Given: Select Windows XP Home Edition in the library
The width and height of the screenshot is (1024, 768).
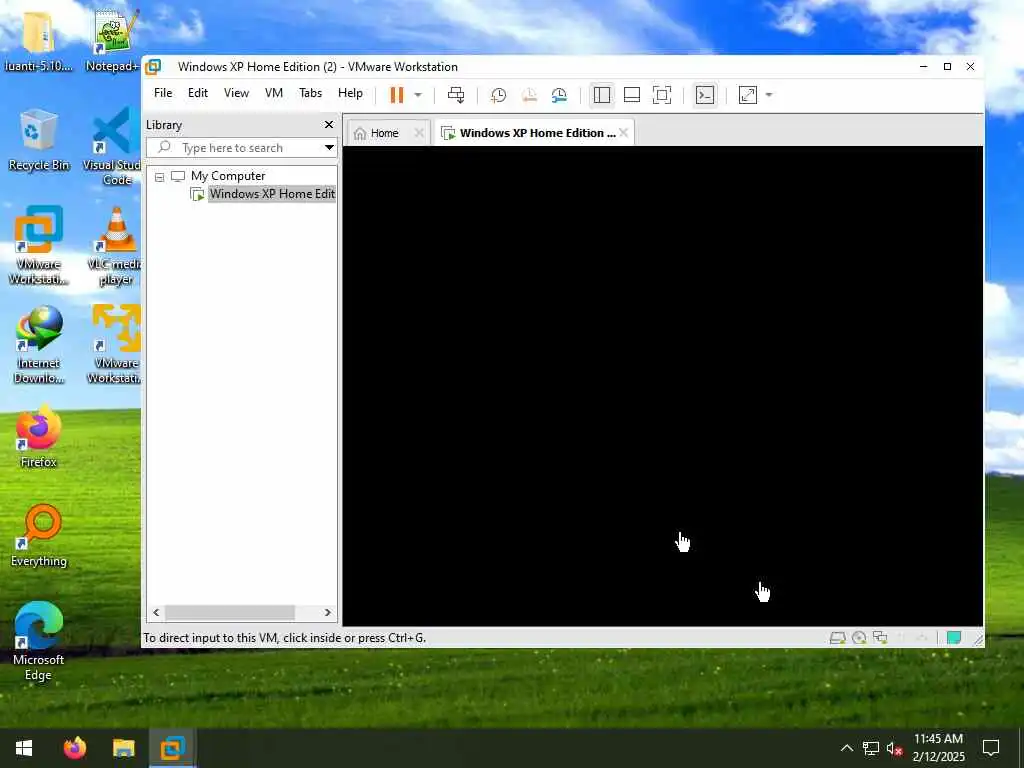Looking at the screenshot, I should 272,194.
